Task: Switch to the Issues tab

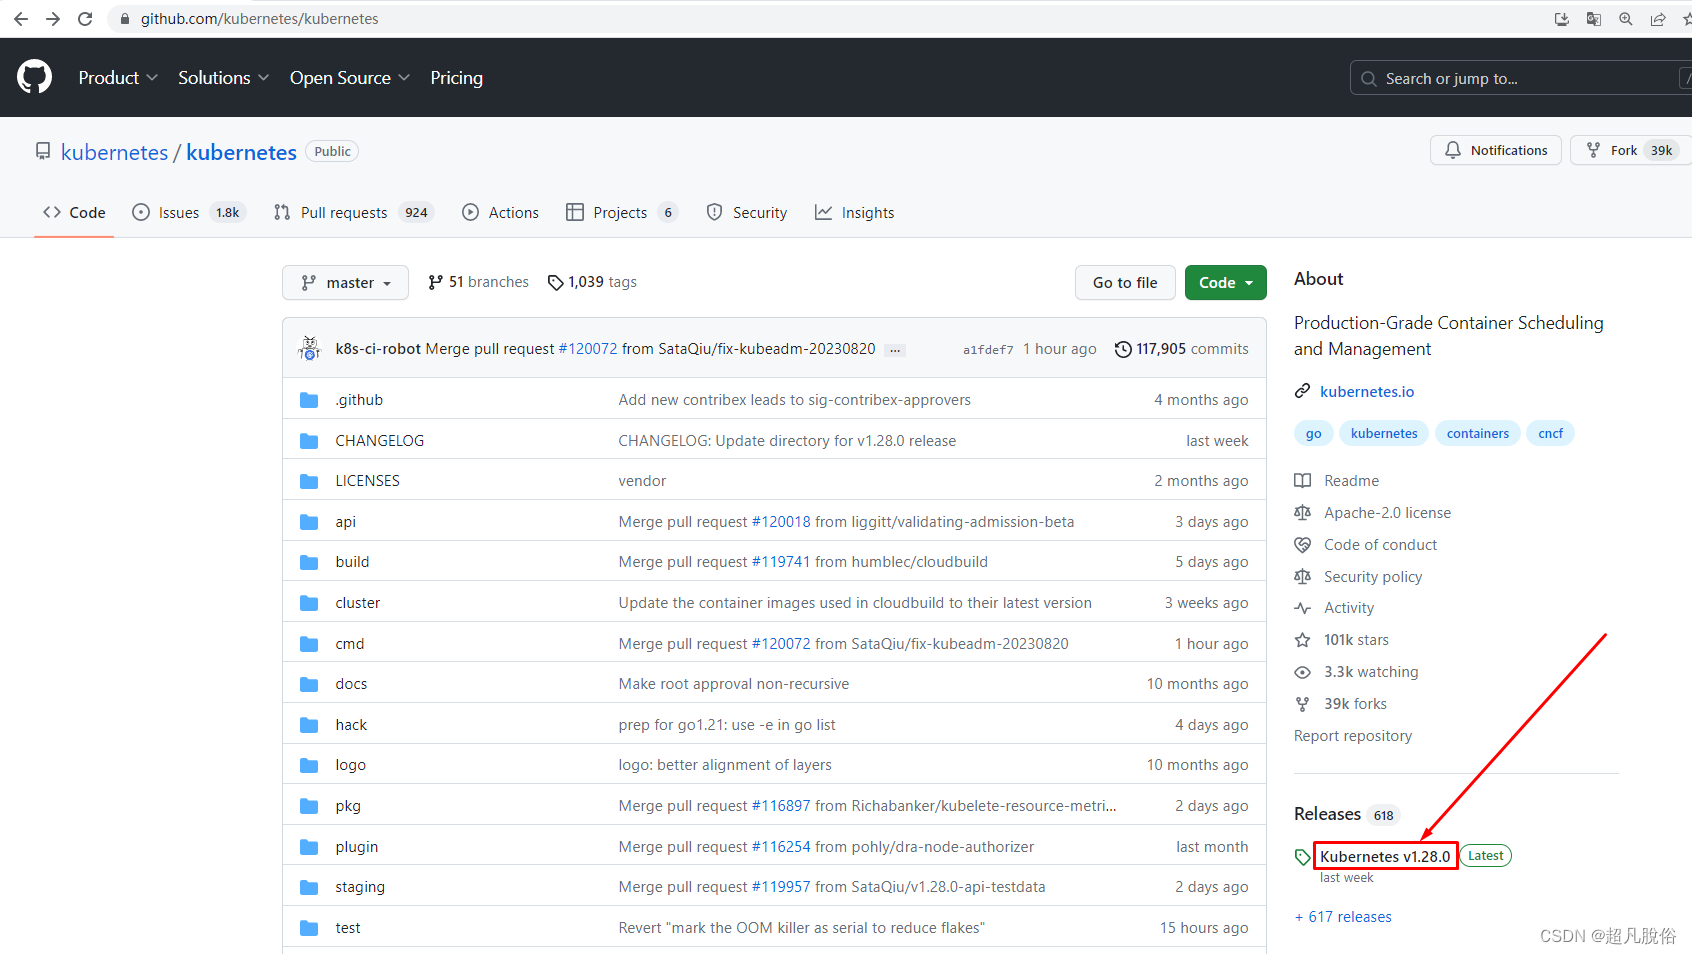Action: pyautogui.click(x=187, y=212)
